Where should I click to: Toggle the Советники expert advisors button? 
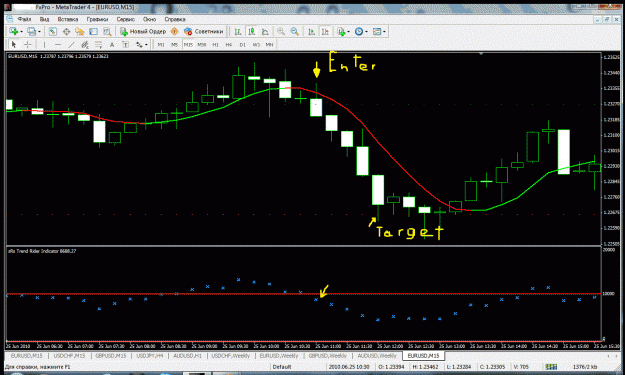(x=204, y=31)
